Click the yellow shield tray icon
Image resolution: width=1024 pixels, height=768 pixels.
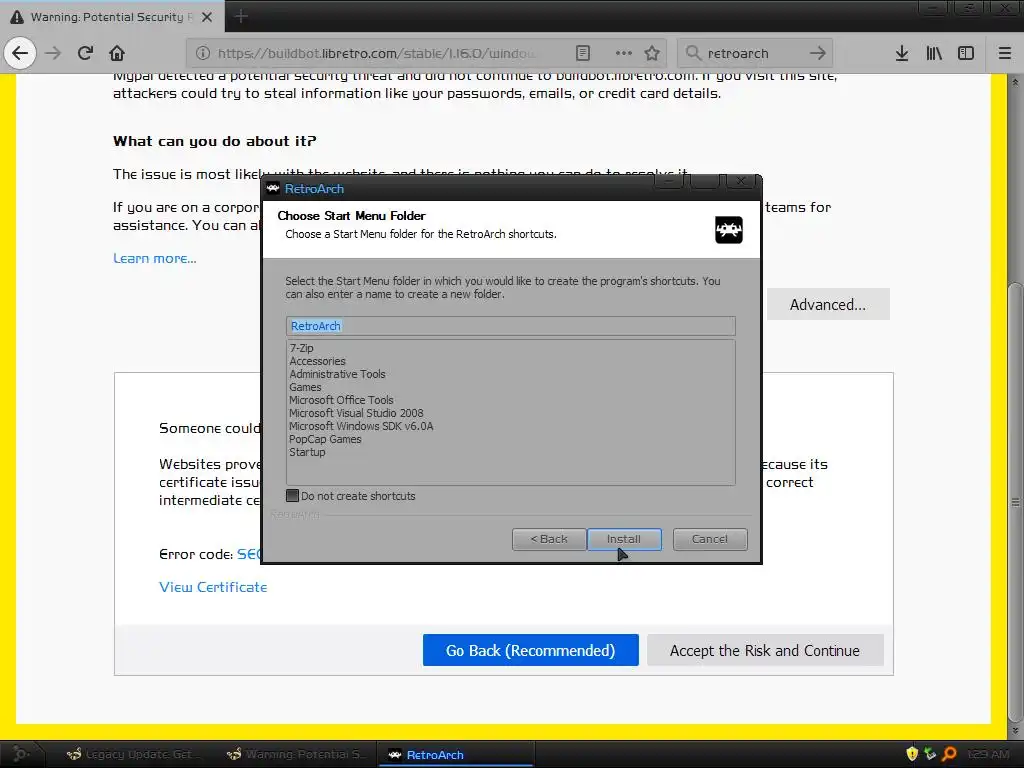[x=912, y=754]
